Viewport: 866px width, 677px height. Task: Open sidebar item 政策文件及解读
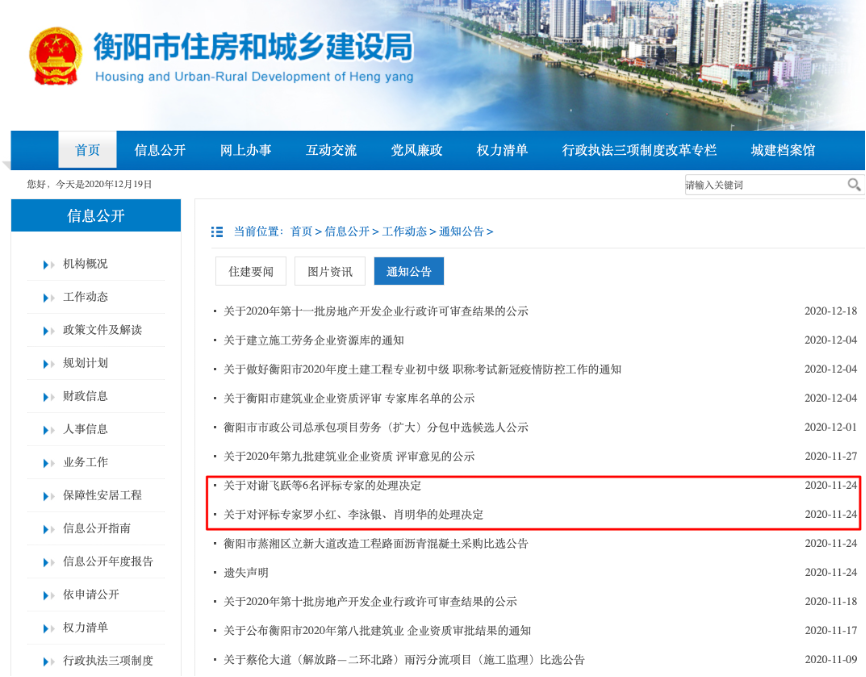(x=102, y=330)
